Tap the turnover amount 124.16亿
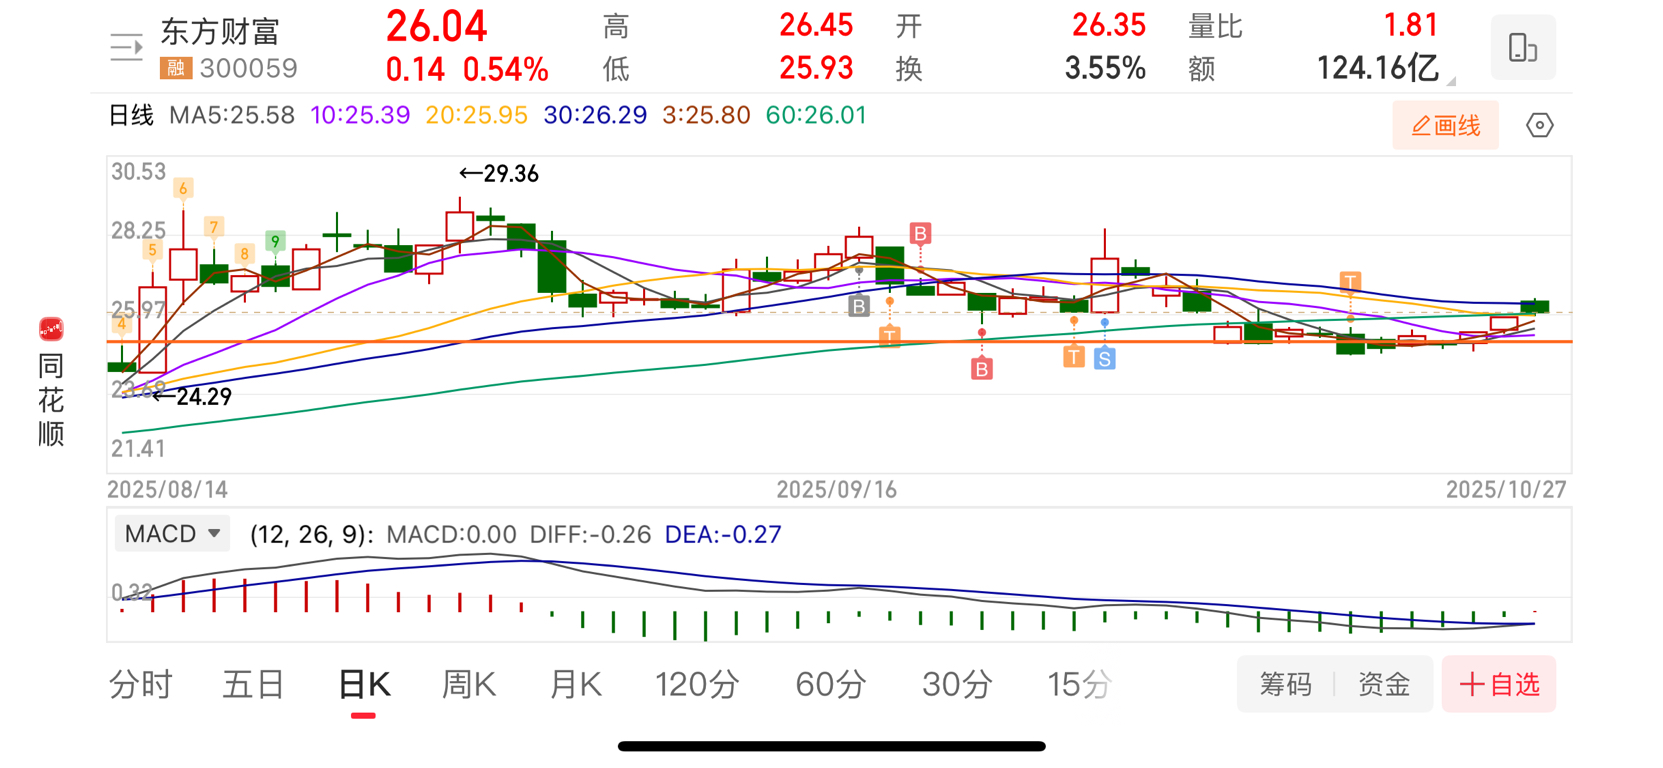 1378,68
